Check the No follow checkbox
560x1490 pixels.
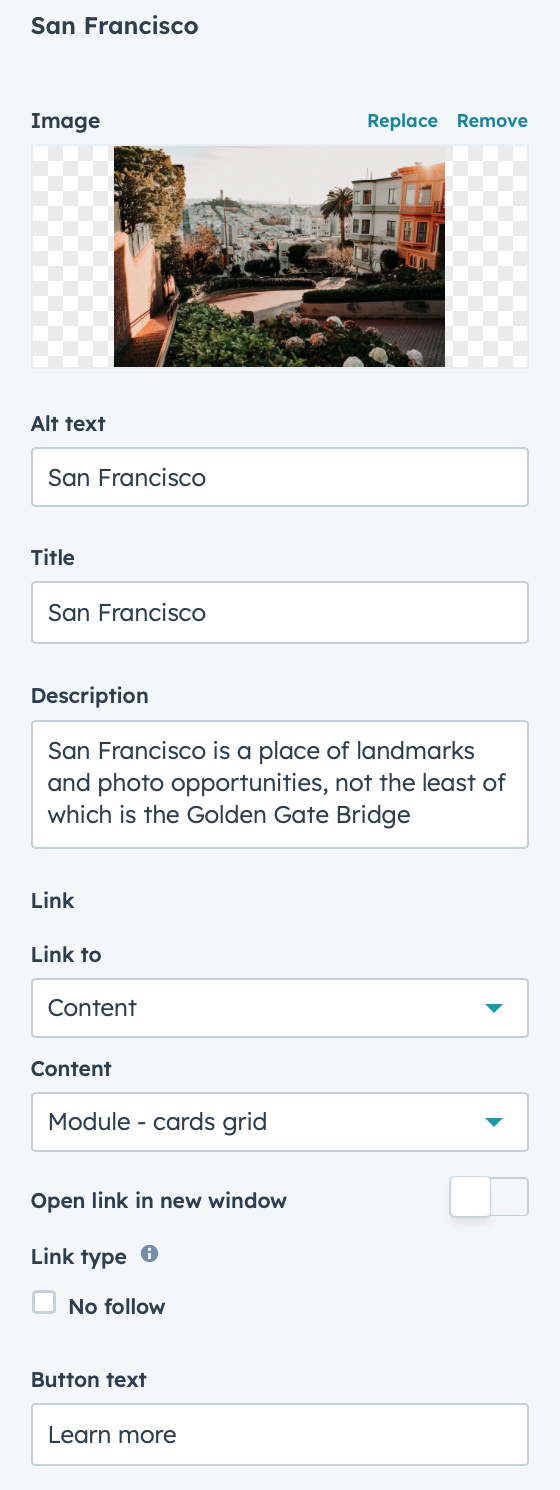(x=44, y=1302)
